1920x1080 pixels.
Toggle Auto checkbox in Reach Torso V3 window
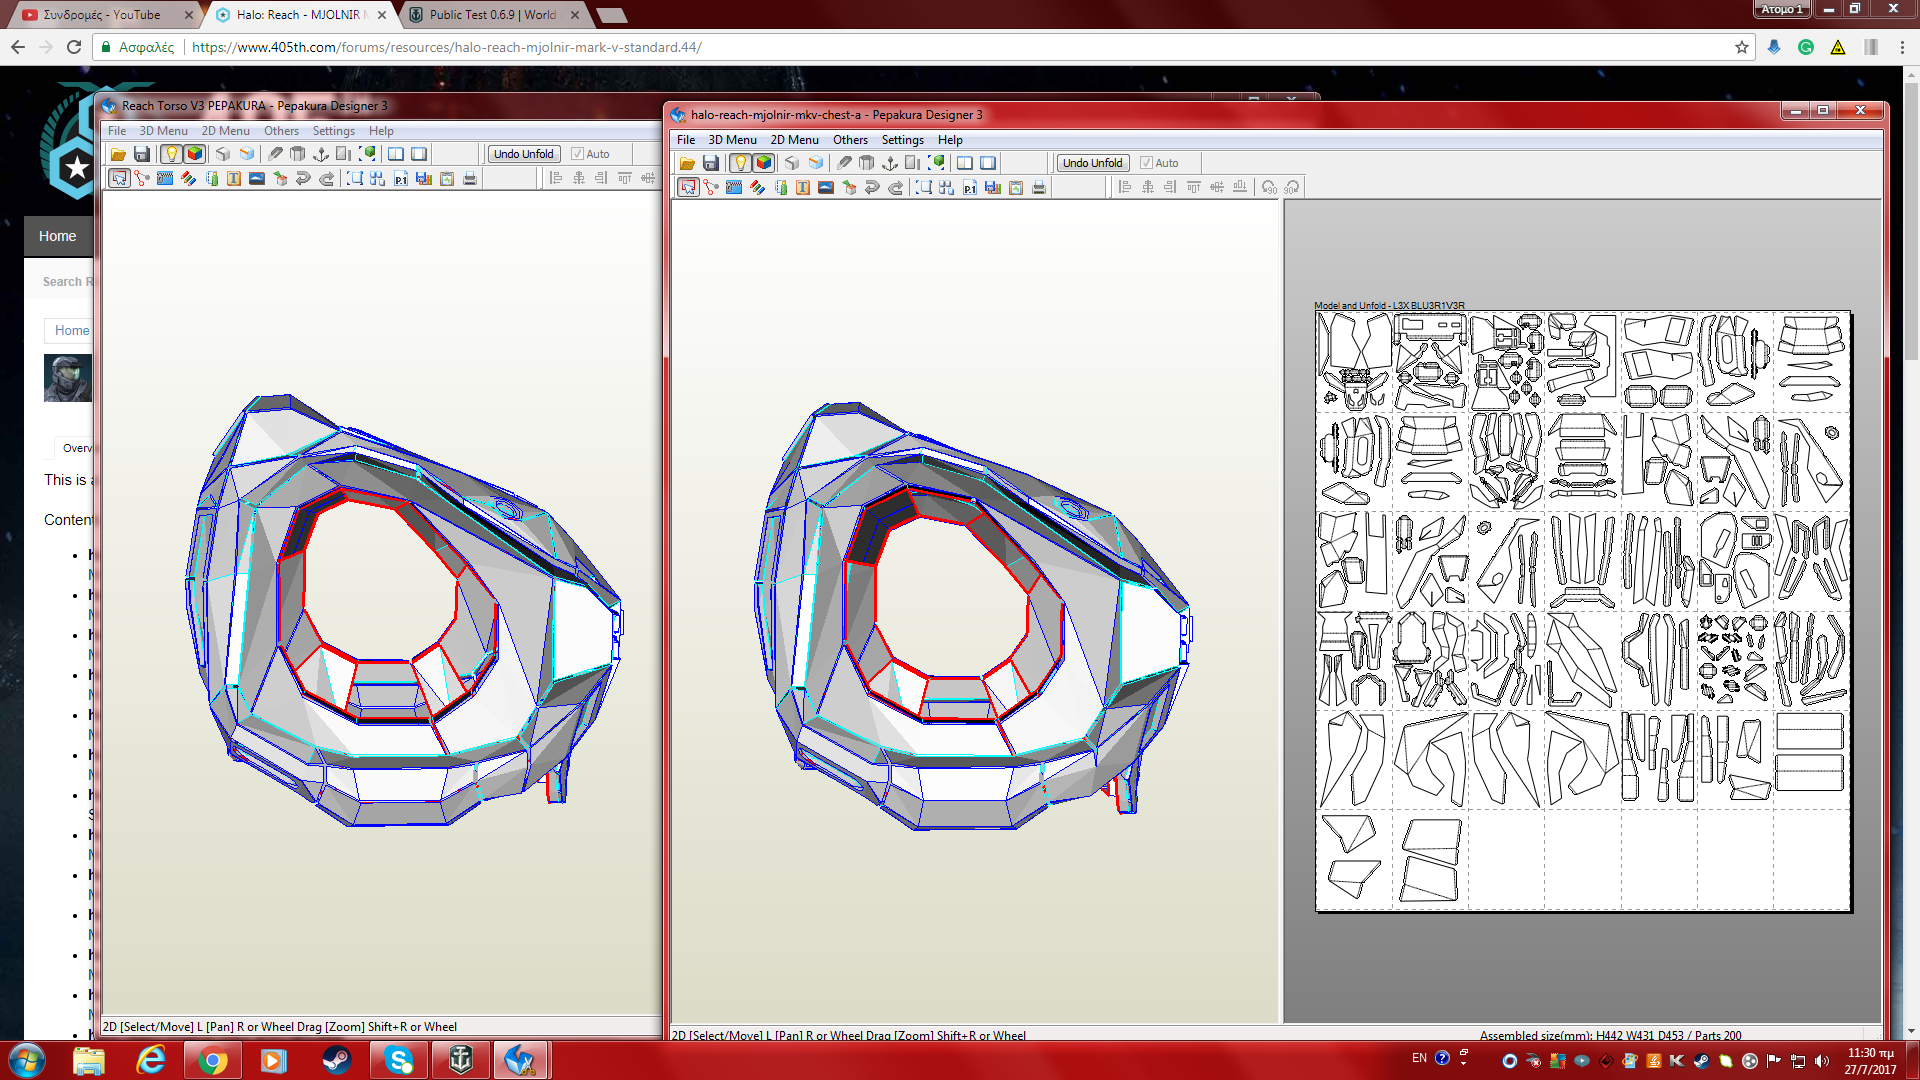pos(577,154)
